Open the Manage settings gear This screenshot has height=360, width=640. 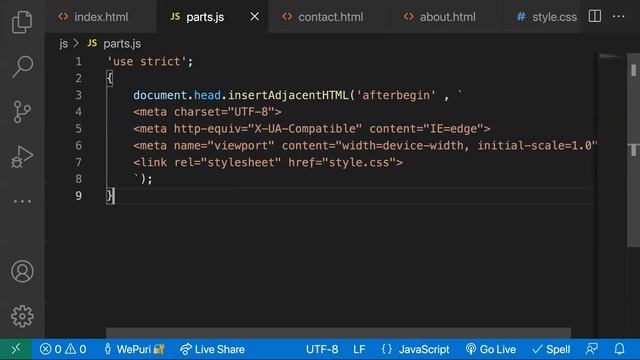pos(22,316)
